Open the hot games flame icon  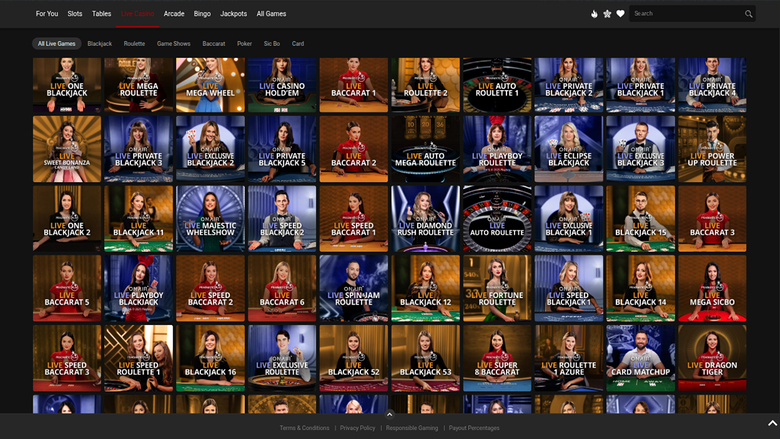pyautogui.click(x=594, y=14)
